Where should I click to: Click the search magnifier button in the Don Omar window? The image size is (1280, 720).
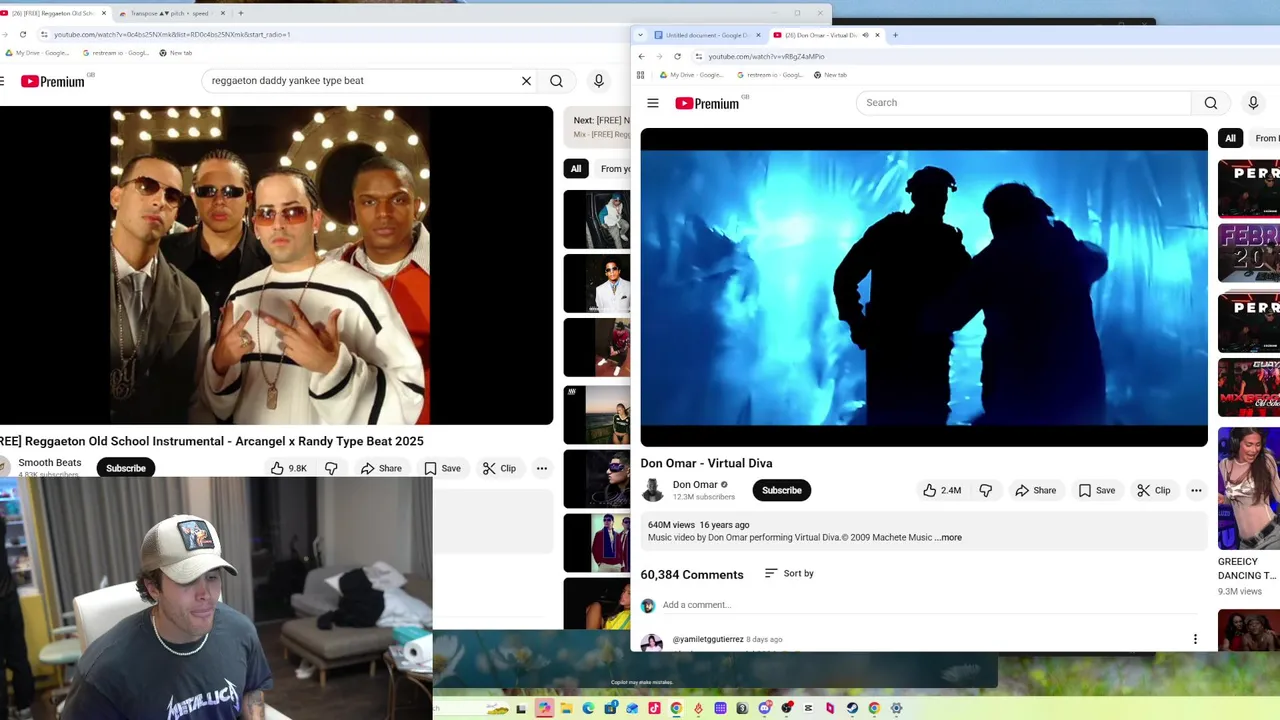1210,103
